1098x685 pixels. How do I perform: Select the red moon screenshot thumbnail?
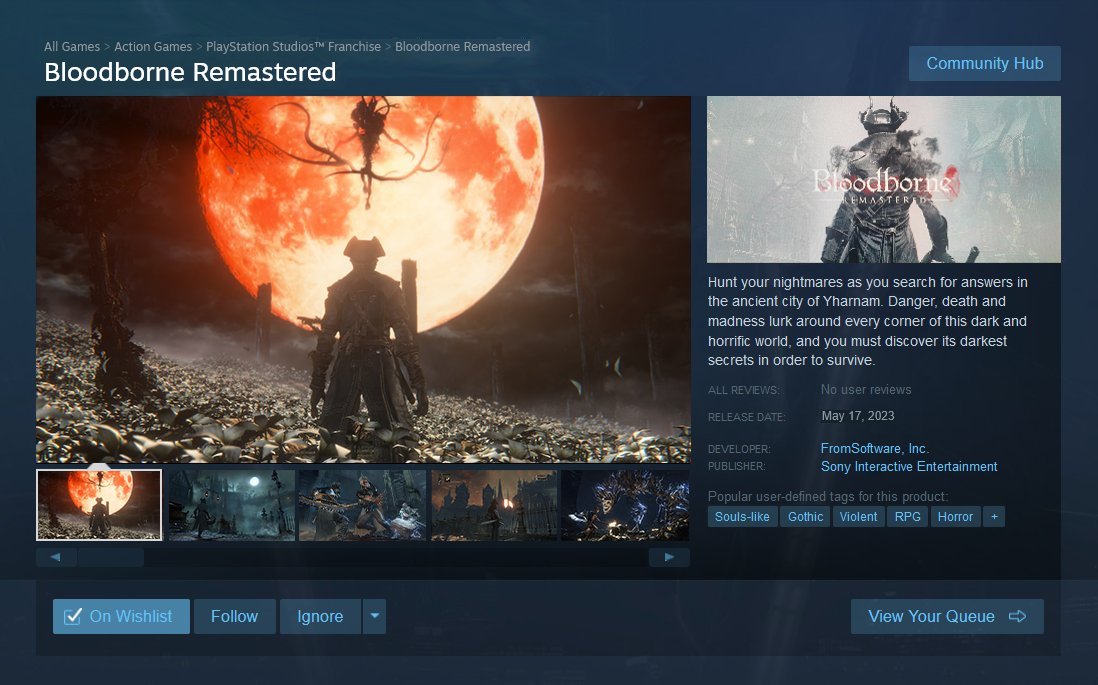click(x=99, y=505)
